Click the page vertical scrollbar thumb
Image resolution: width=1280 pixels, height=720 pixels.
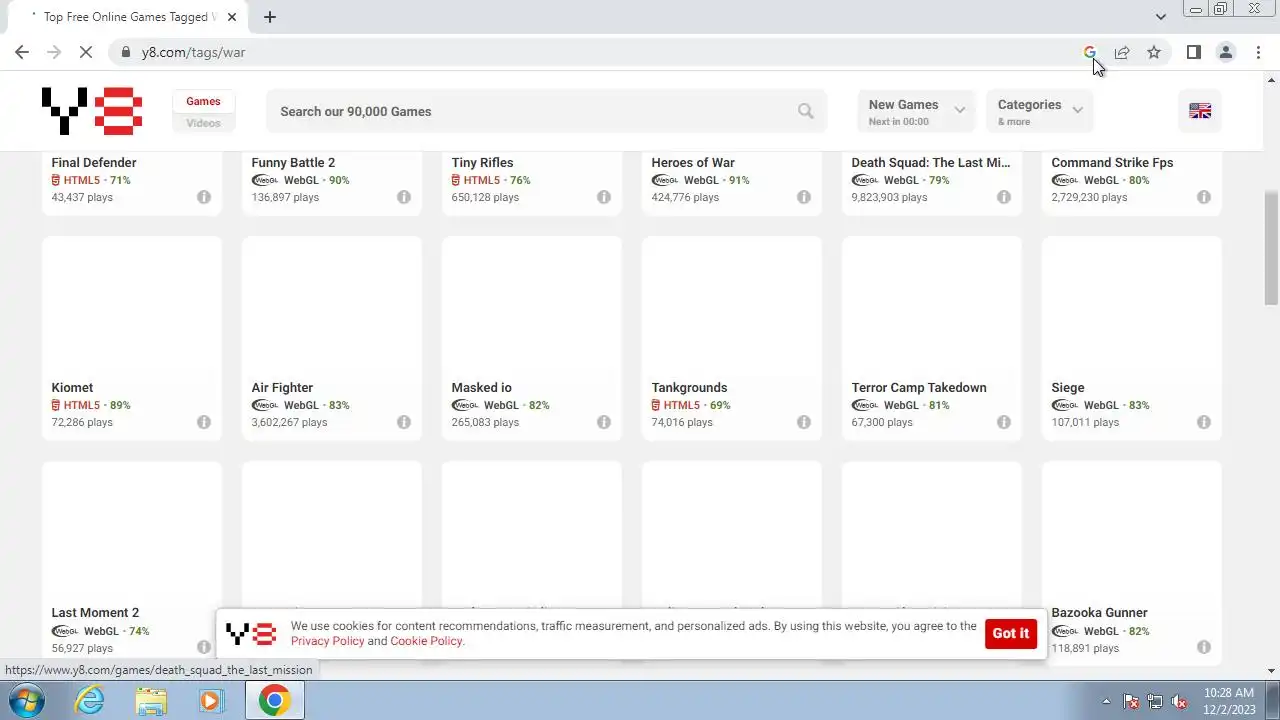[1272, 248]
